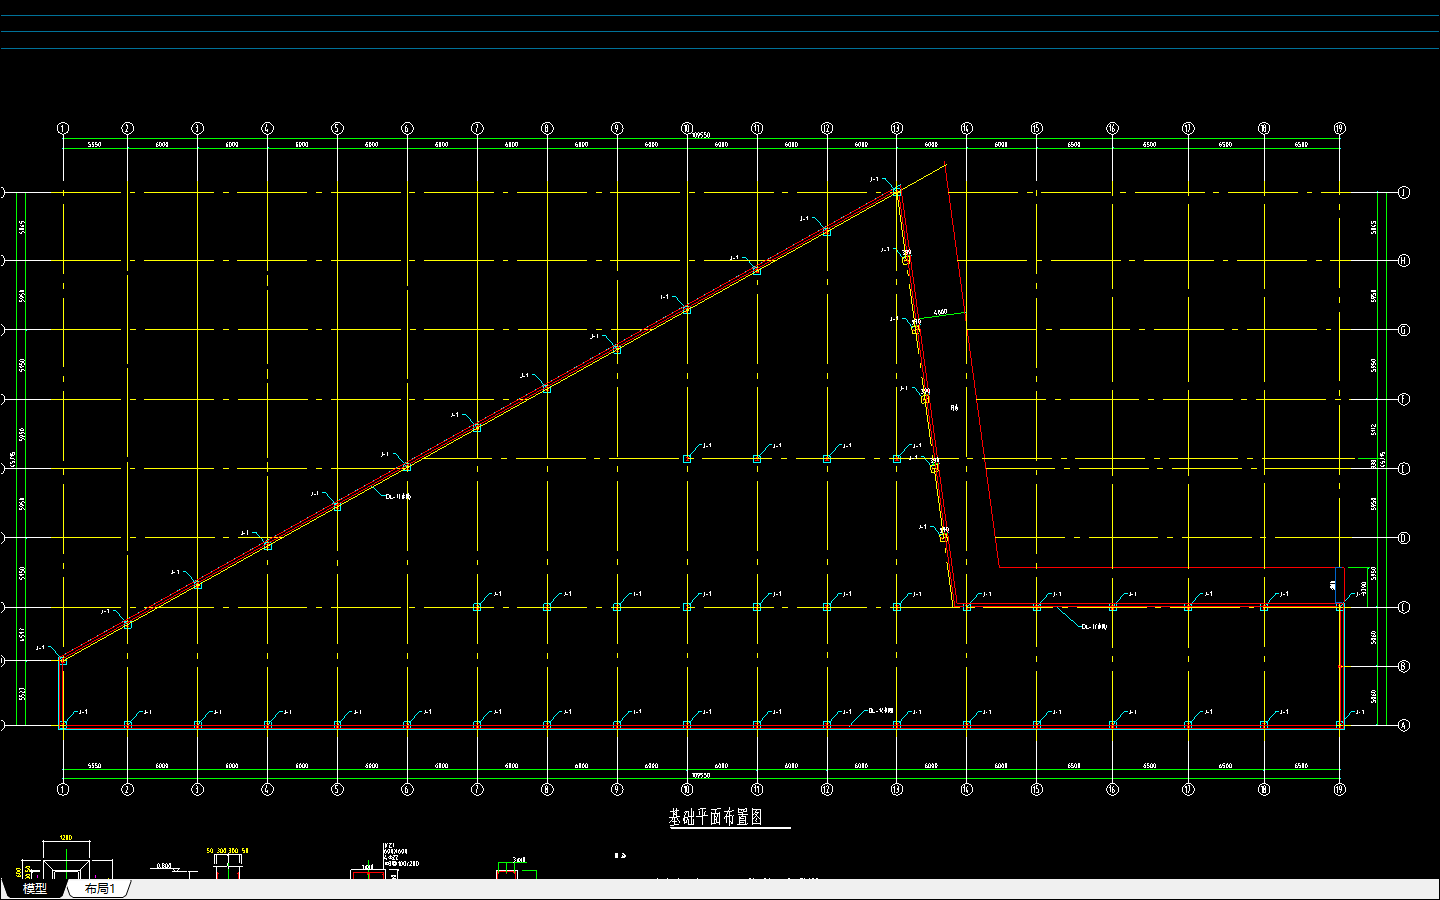Select axis bubble 19 in top row

[1340, 128]
